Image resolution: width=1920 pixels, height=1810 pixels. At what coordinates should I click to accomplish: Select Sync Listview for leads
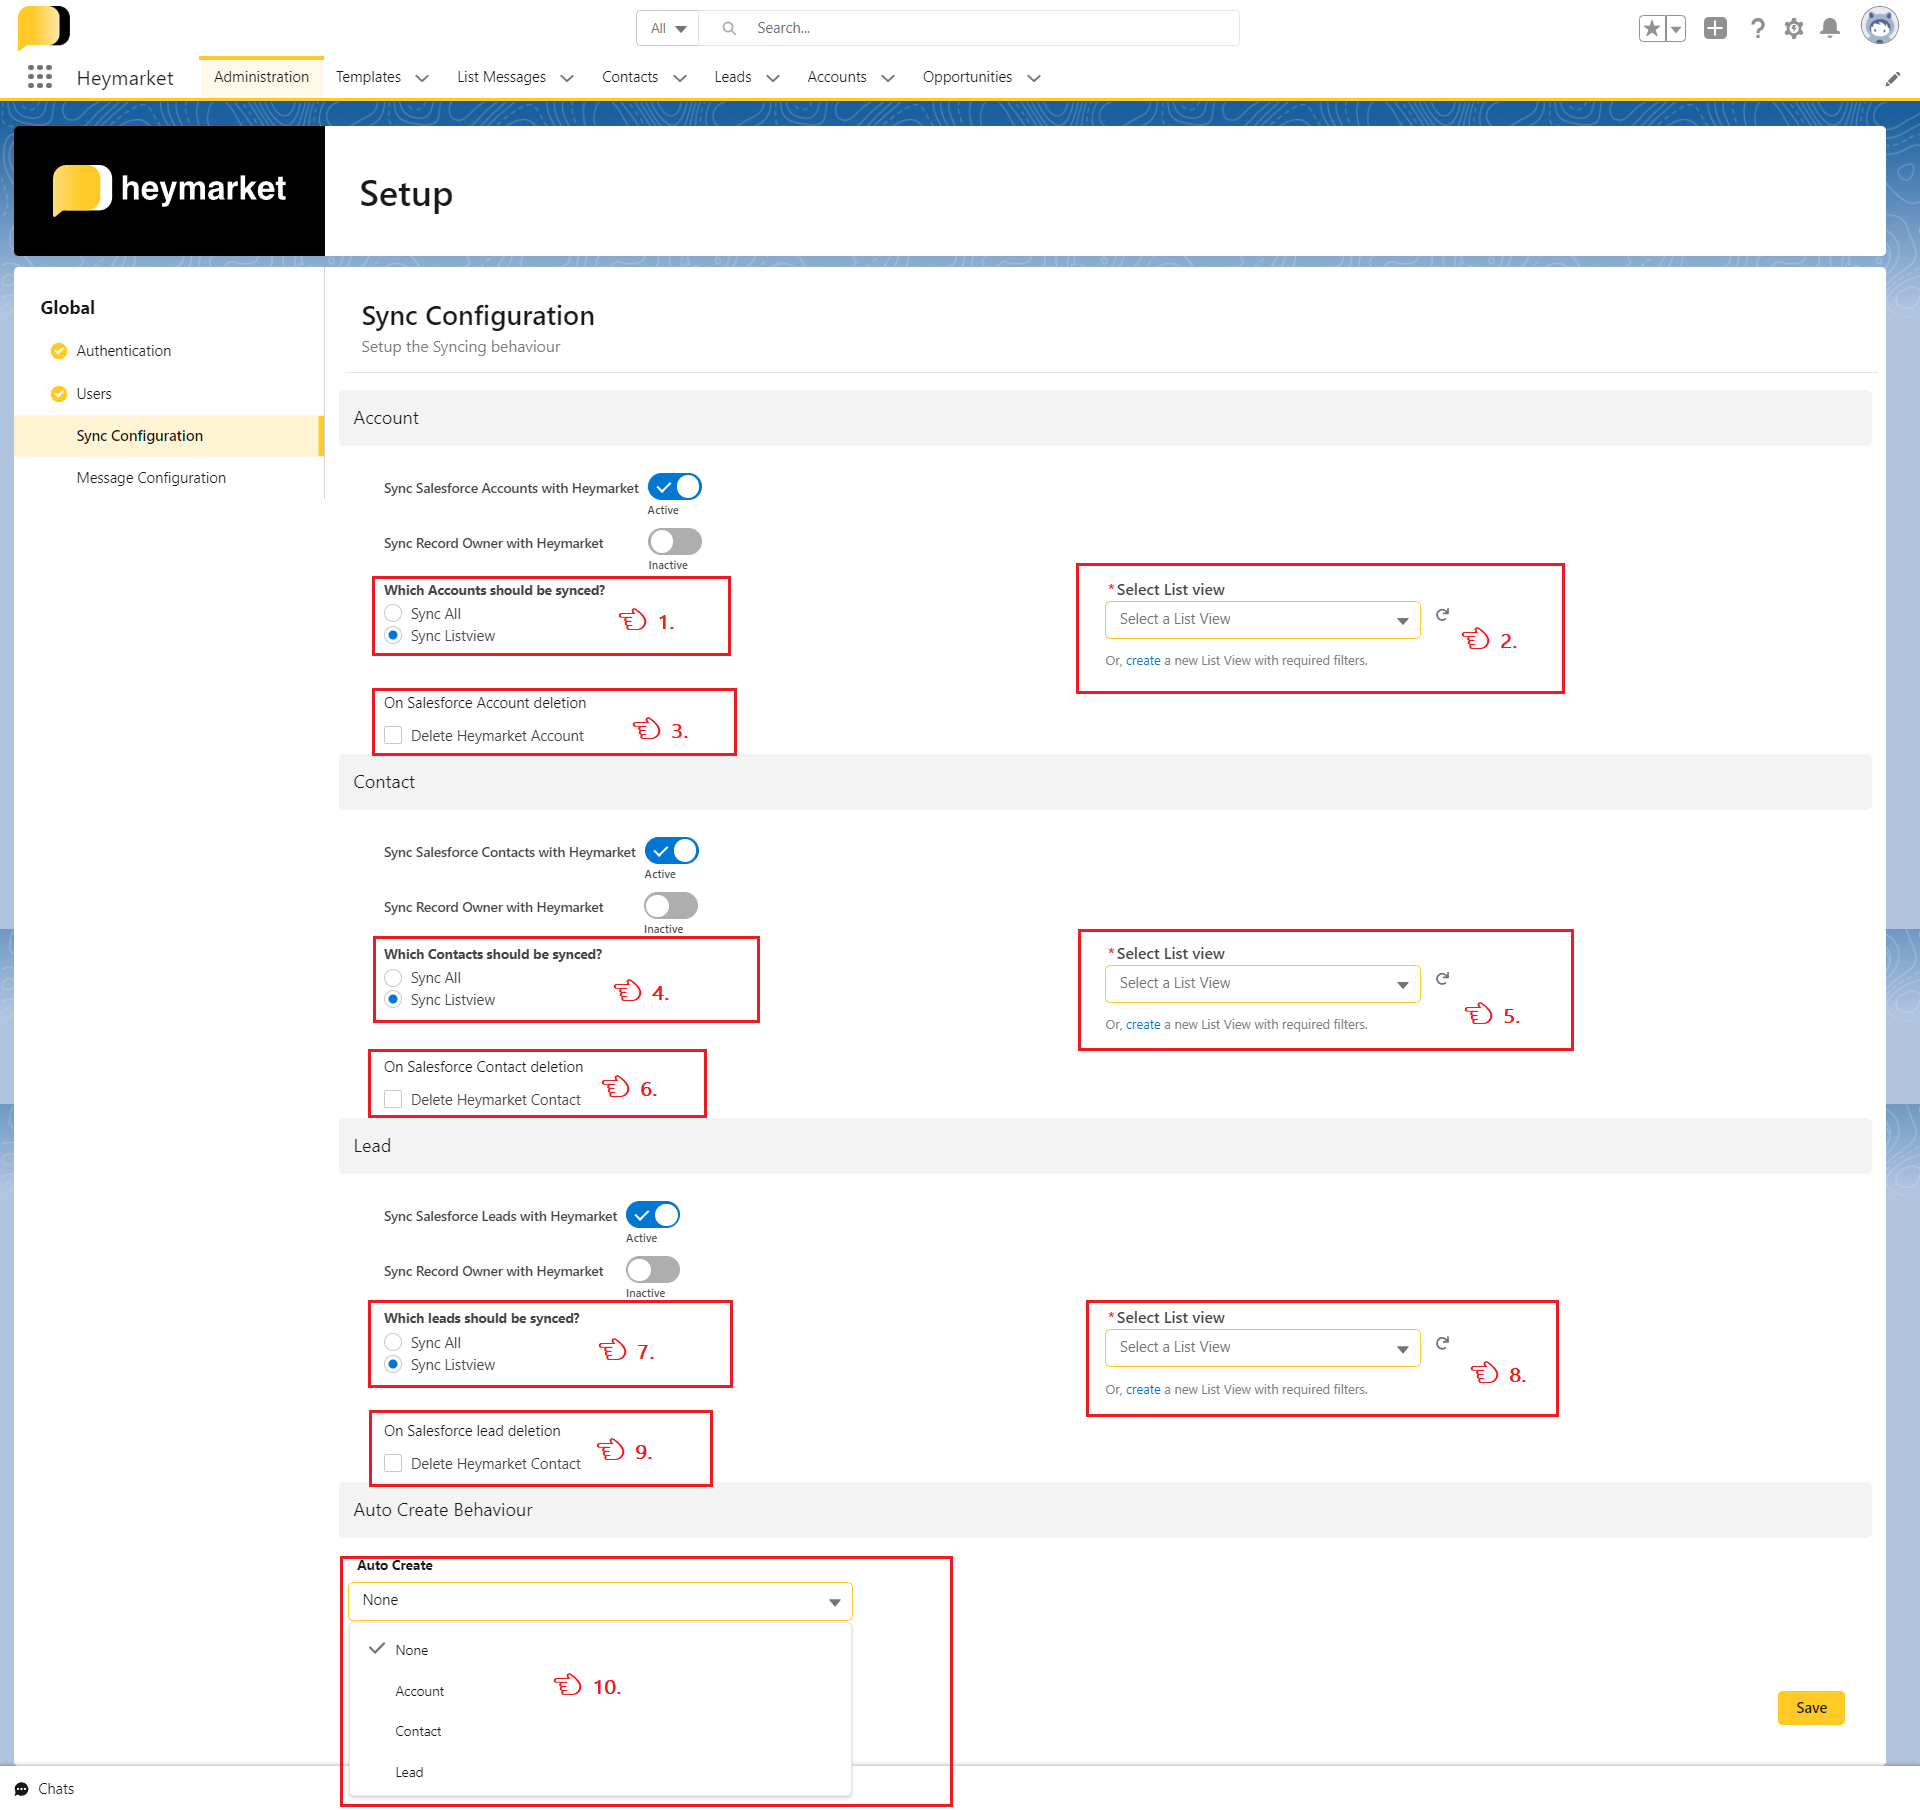click(393, 1365)
